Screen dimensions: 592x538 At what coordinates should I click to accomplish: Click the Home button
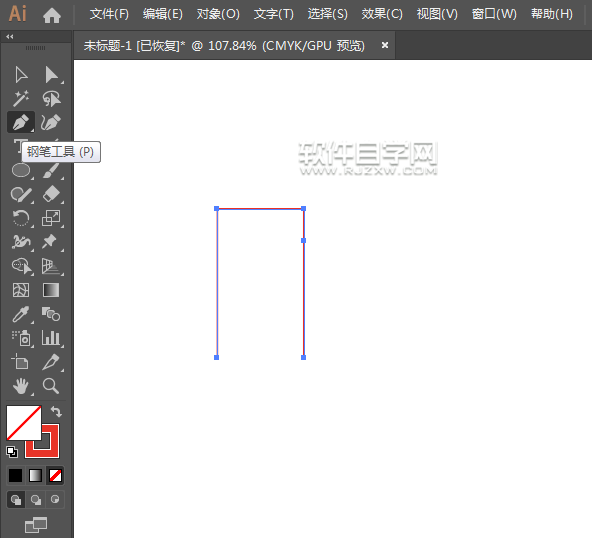52,15
